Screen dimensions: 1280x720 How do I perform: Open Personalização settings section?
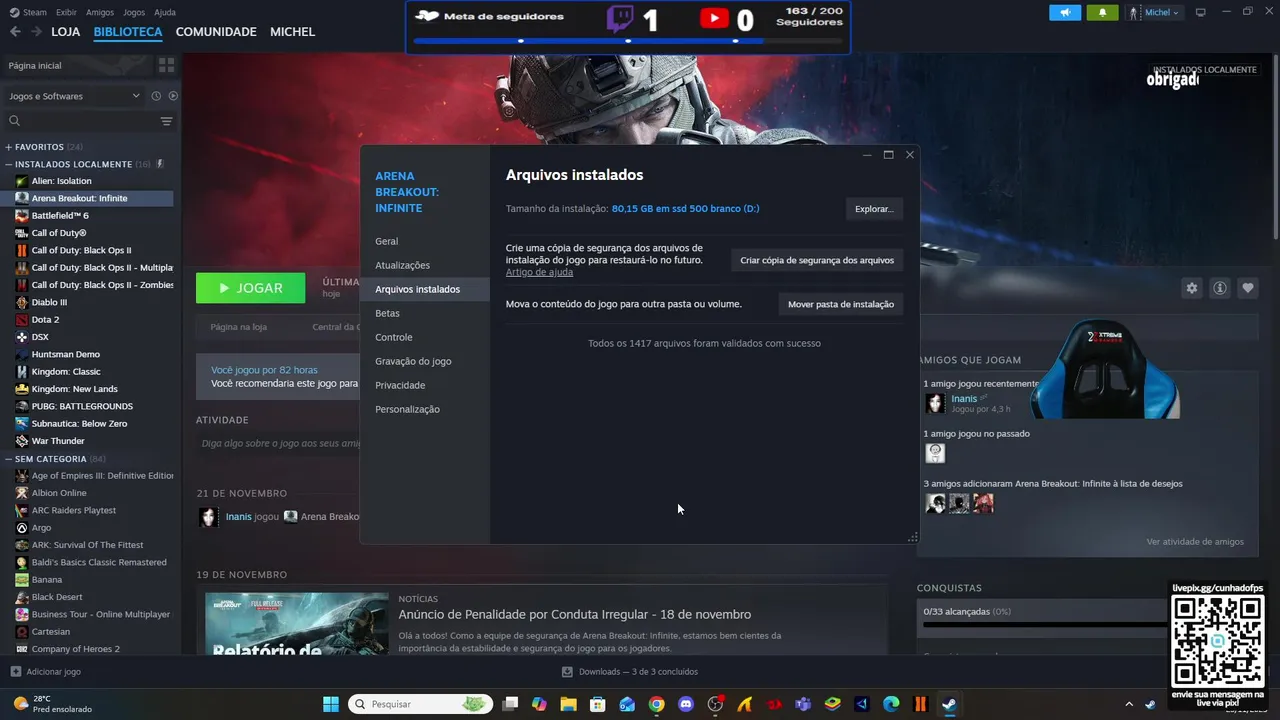pyautogui.click(x=424, y=409)
